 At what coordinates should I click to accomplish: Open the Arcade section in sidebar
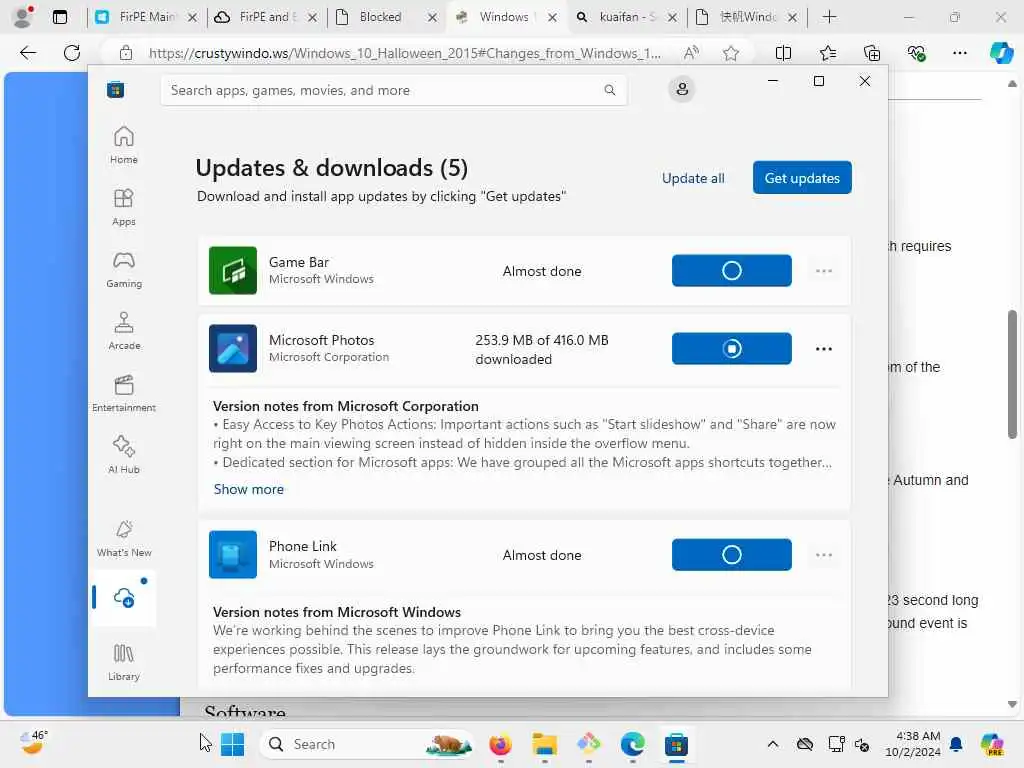[x=123, y=331]
